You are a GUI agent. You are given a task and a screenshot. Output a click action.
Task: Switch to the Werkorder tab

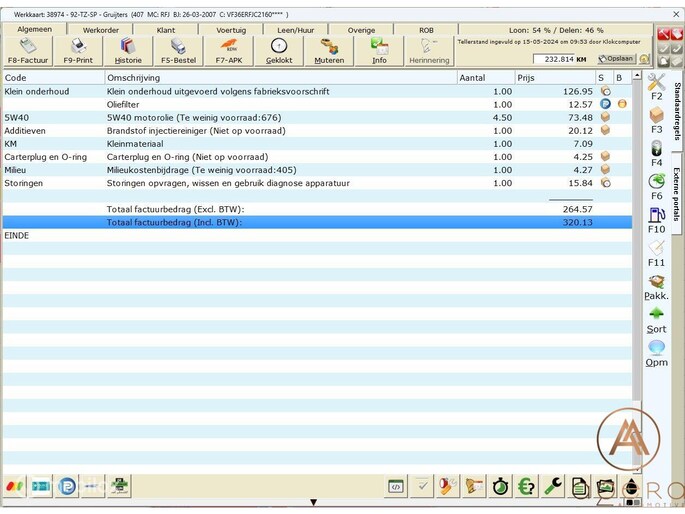pyautogui.click(x=101, y=30)
